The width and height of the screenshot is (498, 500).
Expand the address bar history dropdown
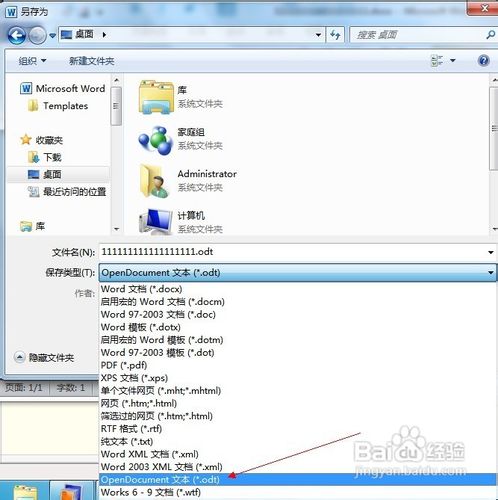[x=318, y=35]
